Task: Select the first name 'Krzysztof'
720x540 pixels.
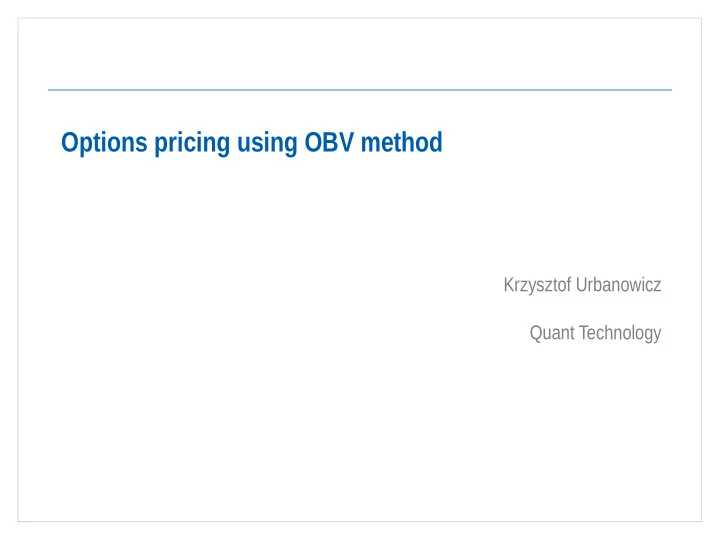Action: point(537,286)
